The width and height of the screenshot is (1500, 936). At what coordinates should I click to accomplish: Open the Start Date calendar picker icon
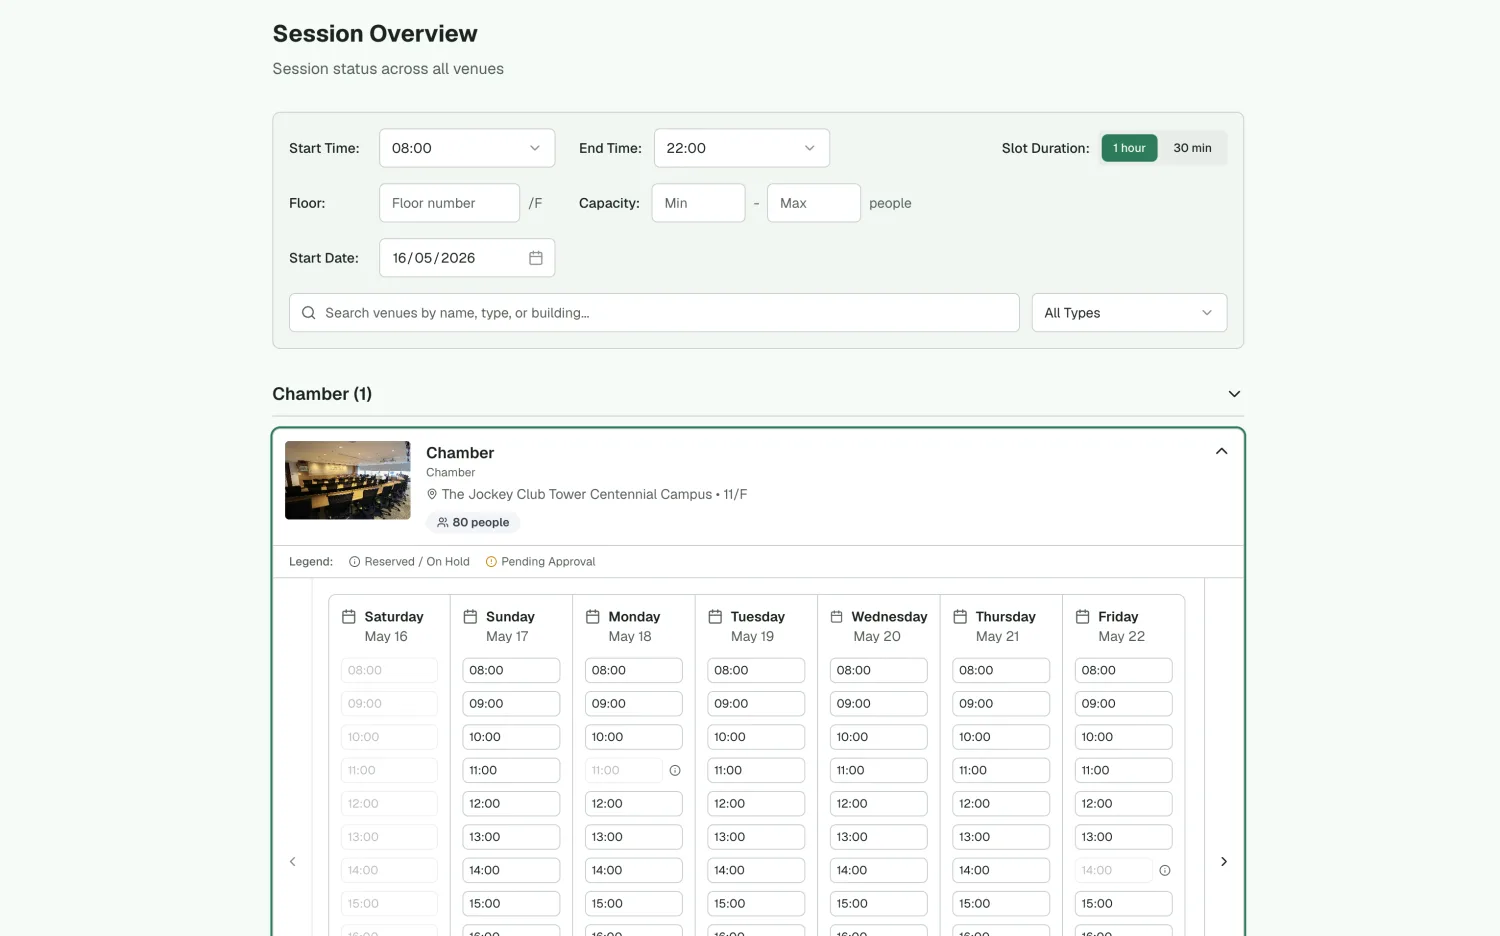pos(535,258)
